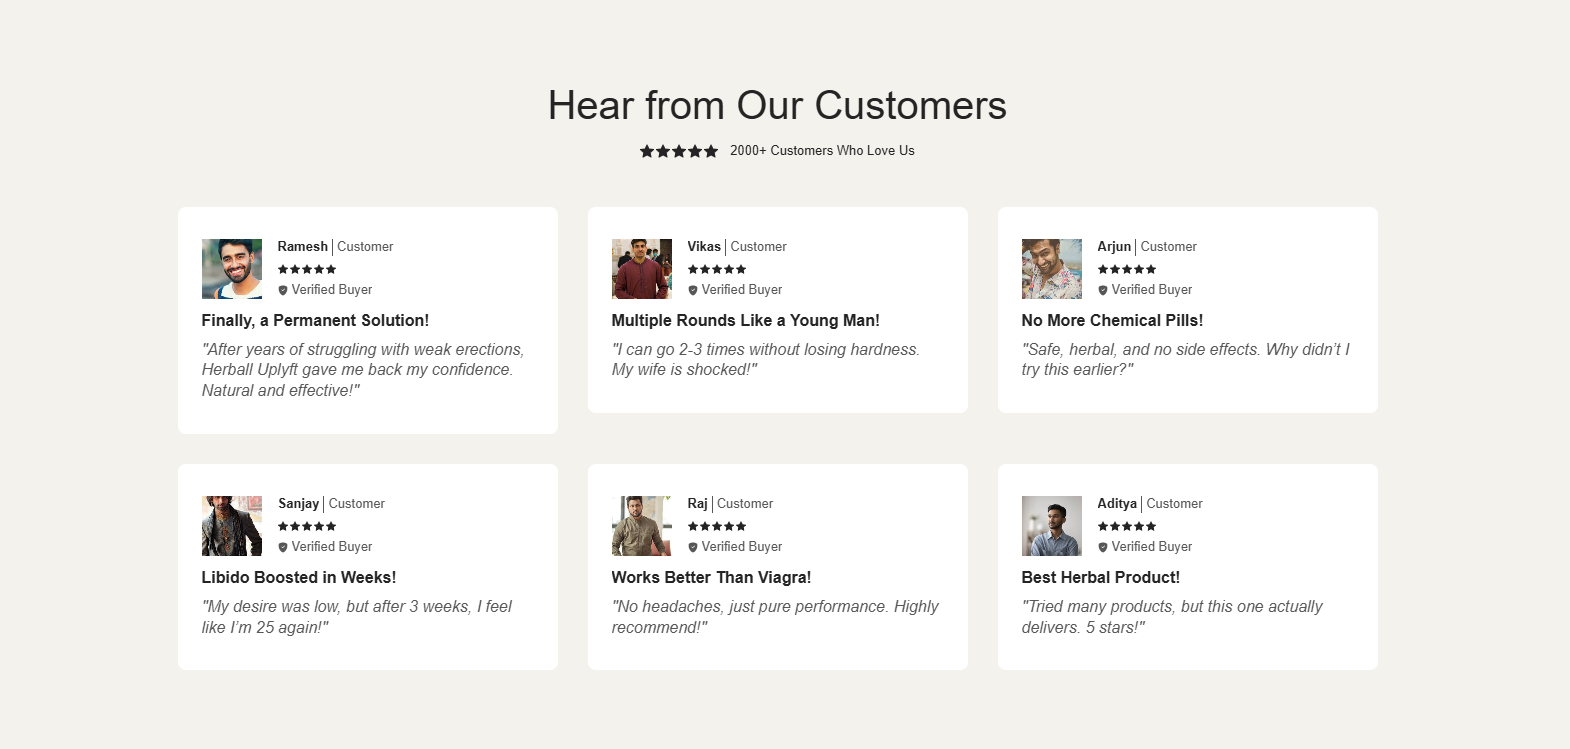Open Vikas's profile photo
1570x749 pixels.
pyautogui.click(x=642, y=269)
